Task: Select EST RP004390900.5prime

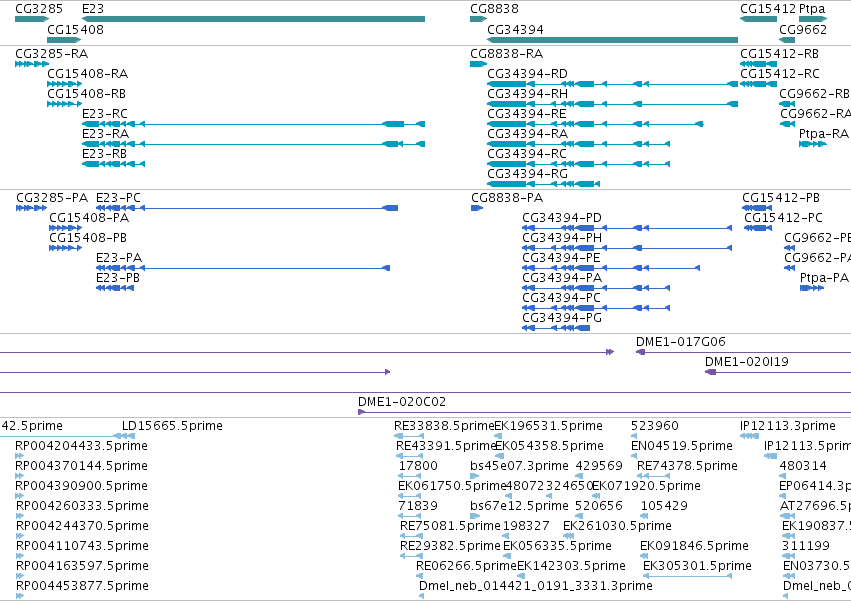Action: point(81,486)
